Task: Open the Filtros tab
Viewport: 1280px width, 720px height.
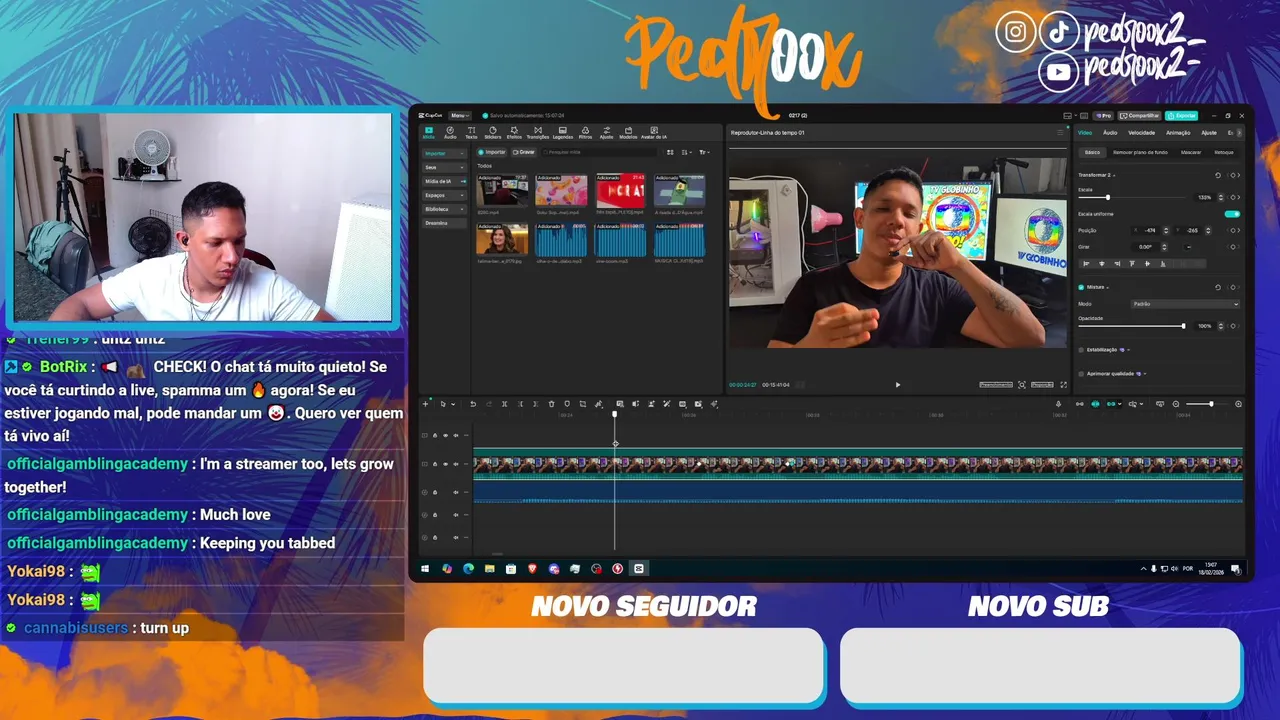Action: pyautogui.click(x=585, y=133)
